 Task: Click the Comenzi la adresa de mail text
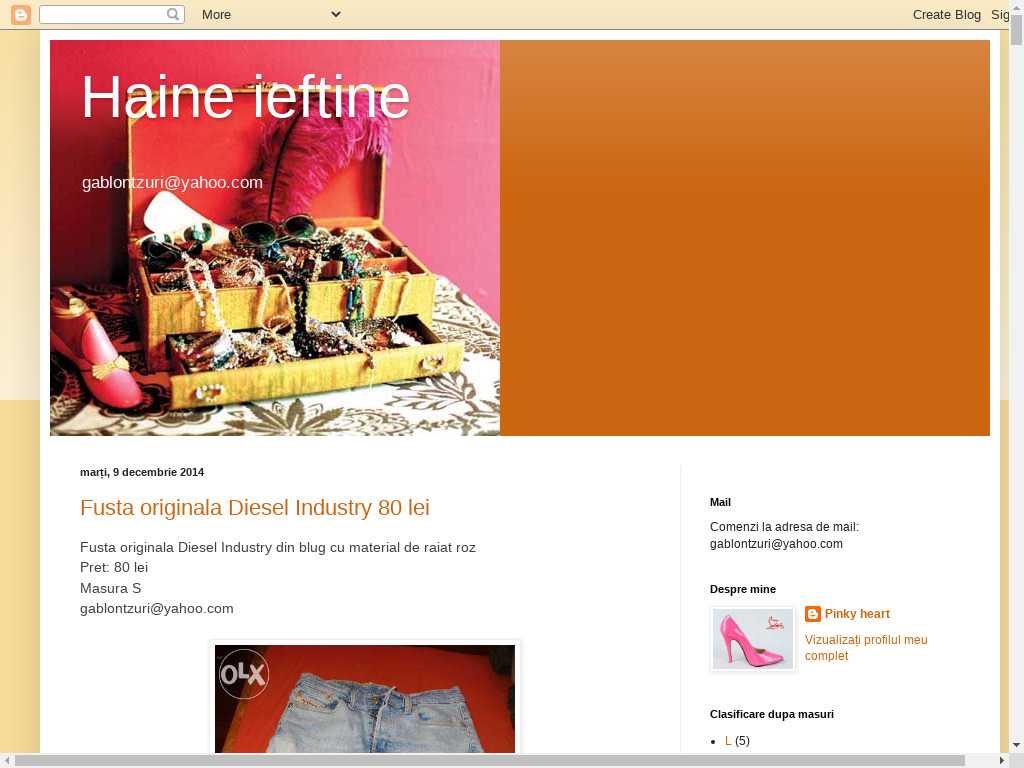pyautogui.click(x=784, y=527)
